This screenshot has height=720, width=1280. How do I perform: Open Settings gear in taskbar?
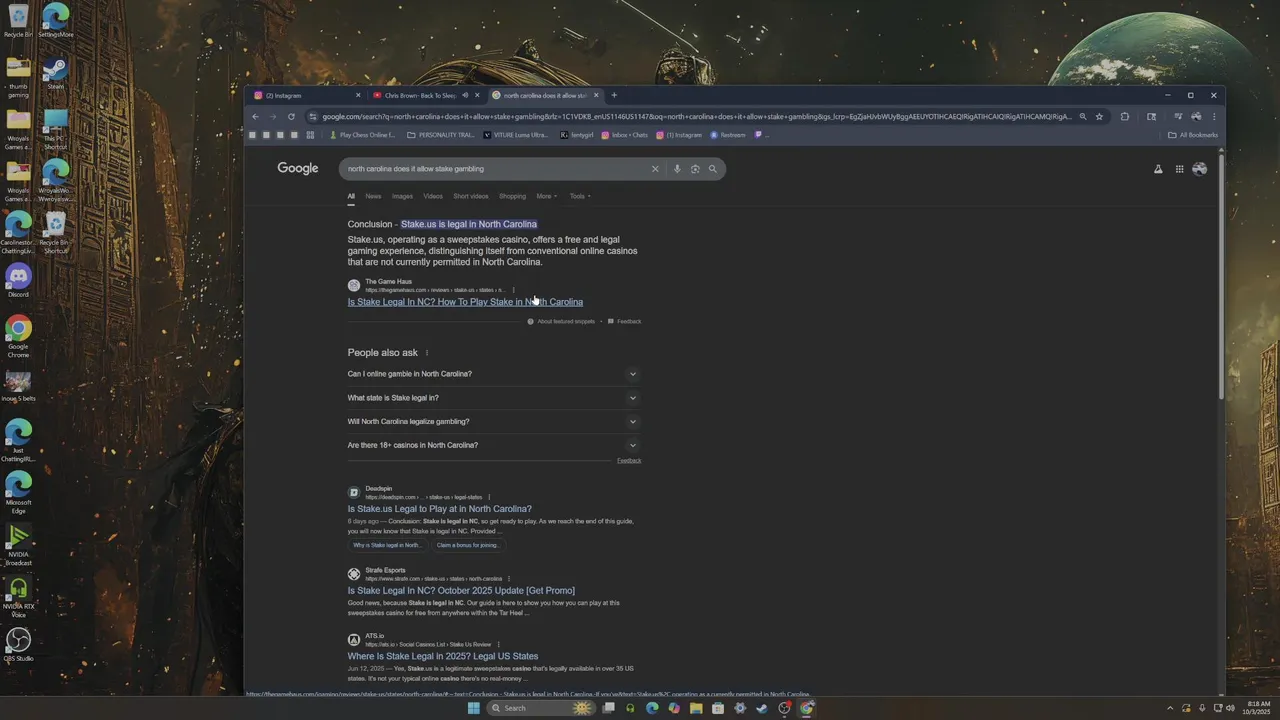[x=740, y=708]
